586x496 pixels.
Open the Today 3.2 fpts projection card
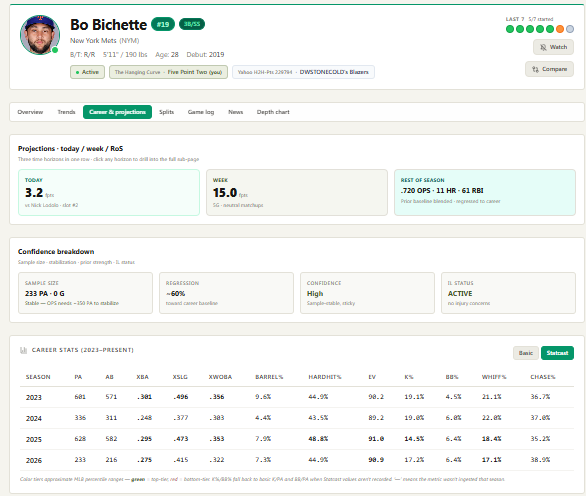pyautogui.click(x=109, y=192)
